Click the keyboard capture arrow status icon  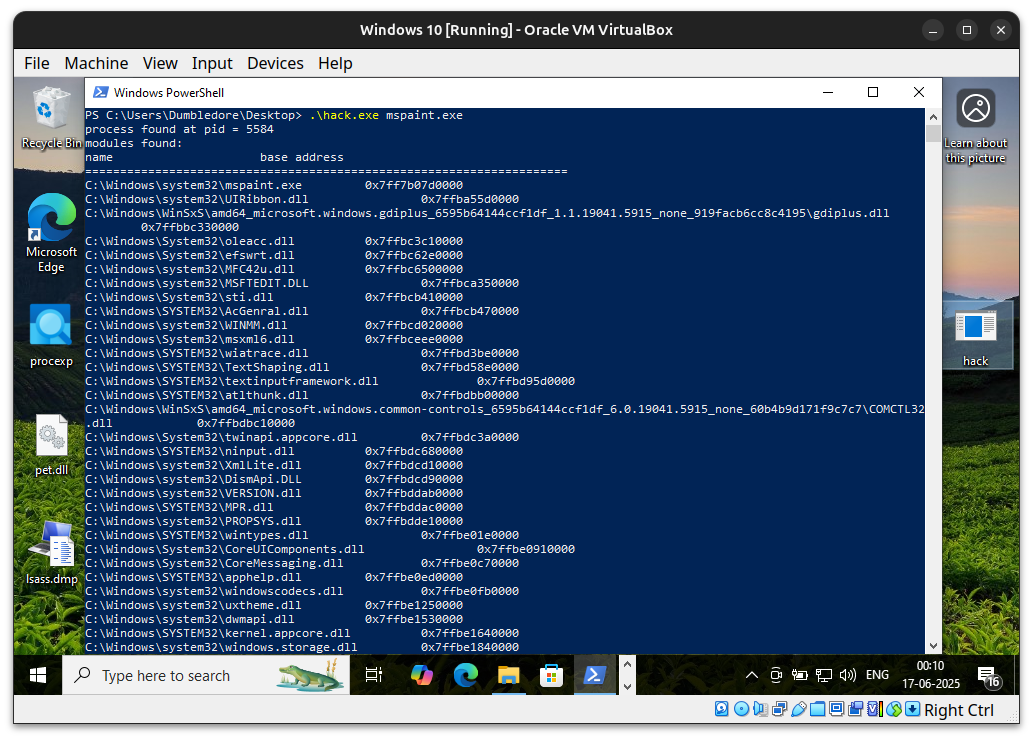(913, 710)
